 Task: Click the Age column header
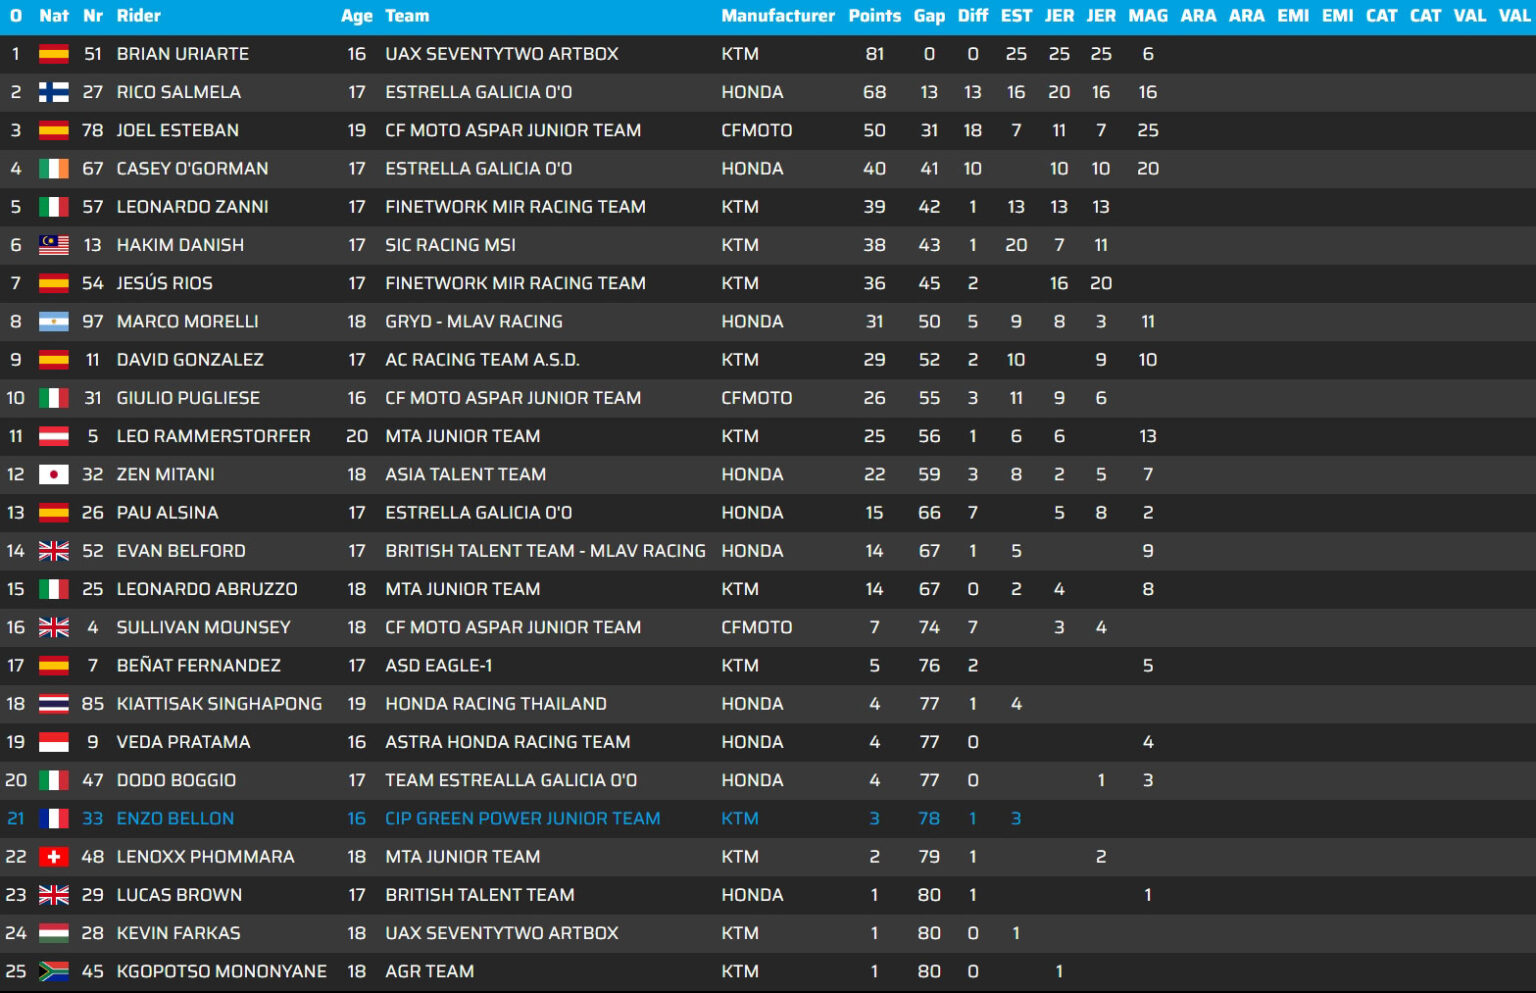[356, 16]
